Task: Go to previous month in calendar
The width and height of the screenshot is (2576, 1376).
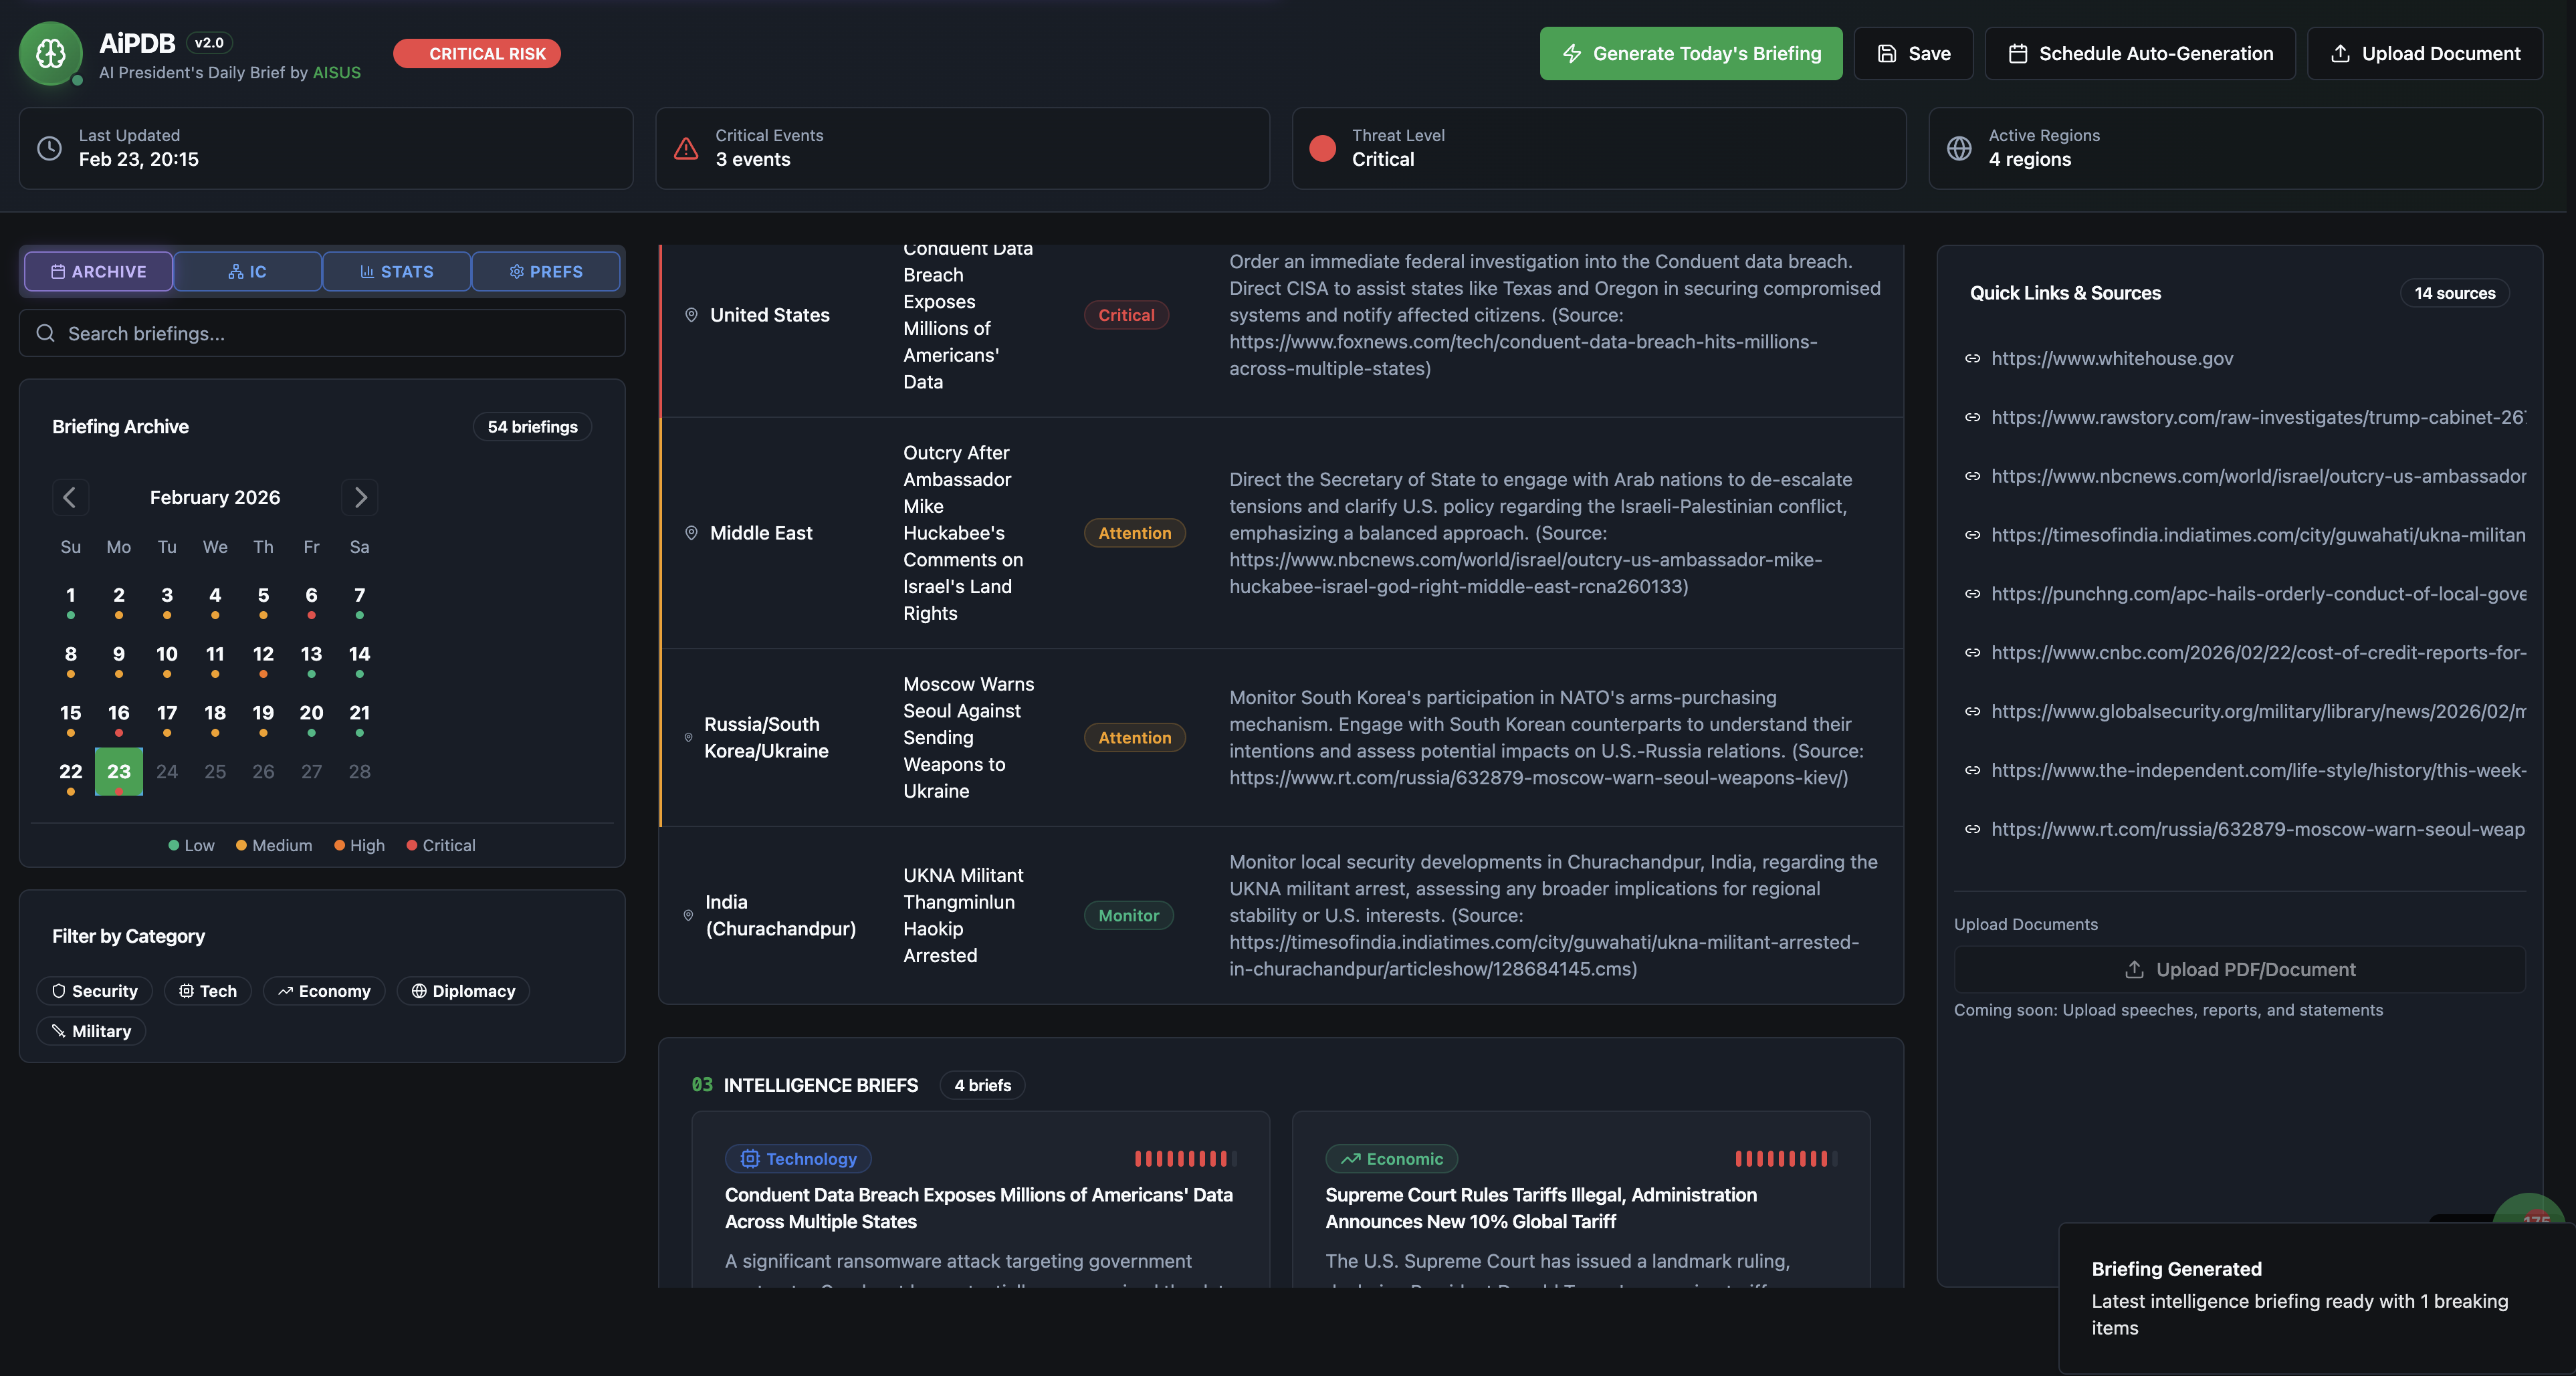Action: click(x=70, y=497)
